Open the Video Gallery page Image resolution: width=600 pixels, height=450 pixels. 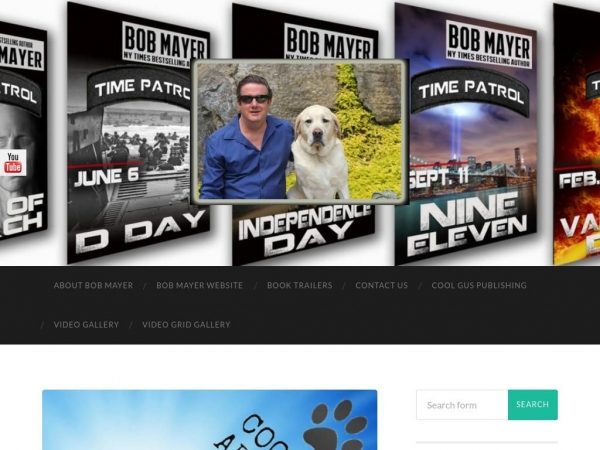[x=86, y=325]
